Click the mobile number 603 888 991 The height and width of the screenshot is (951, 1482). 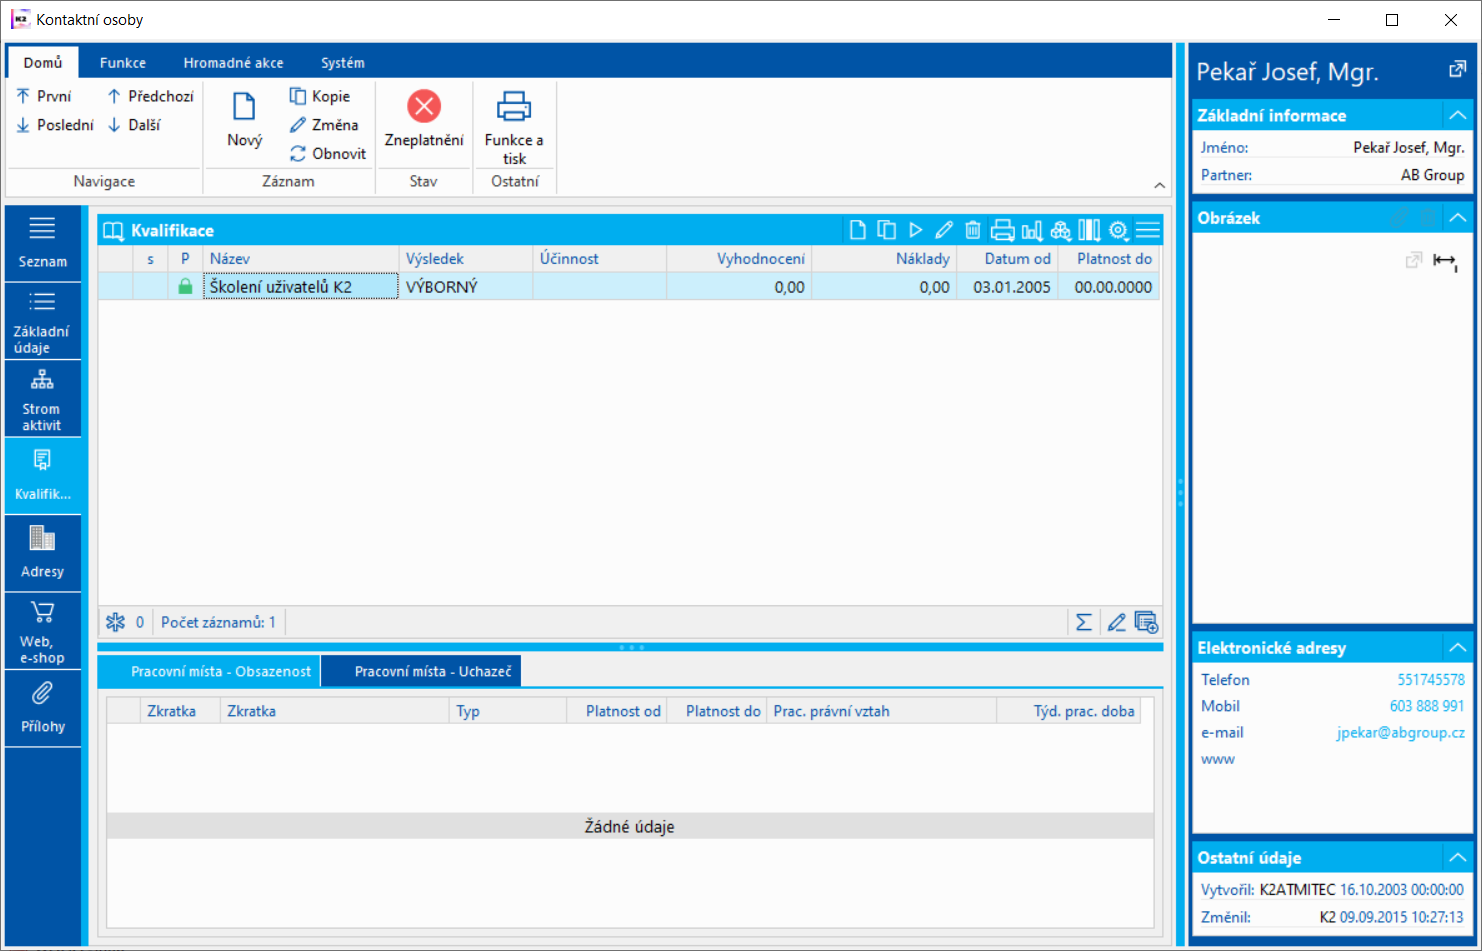click(x=1427, y=706)
